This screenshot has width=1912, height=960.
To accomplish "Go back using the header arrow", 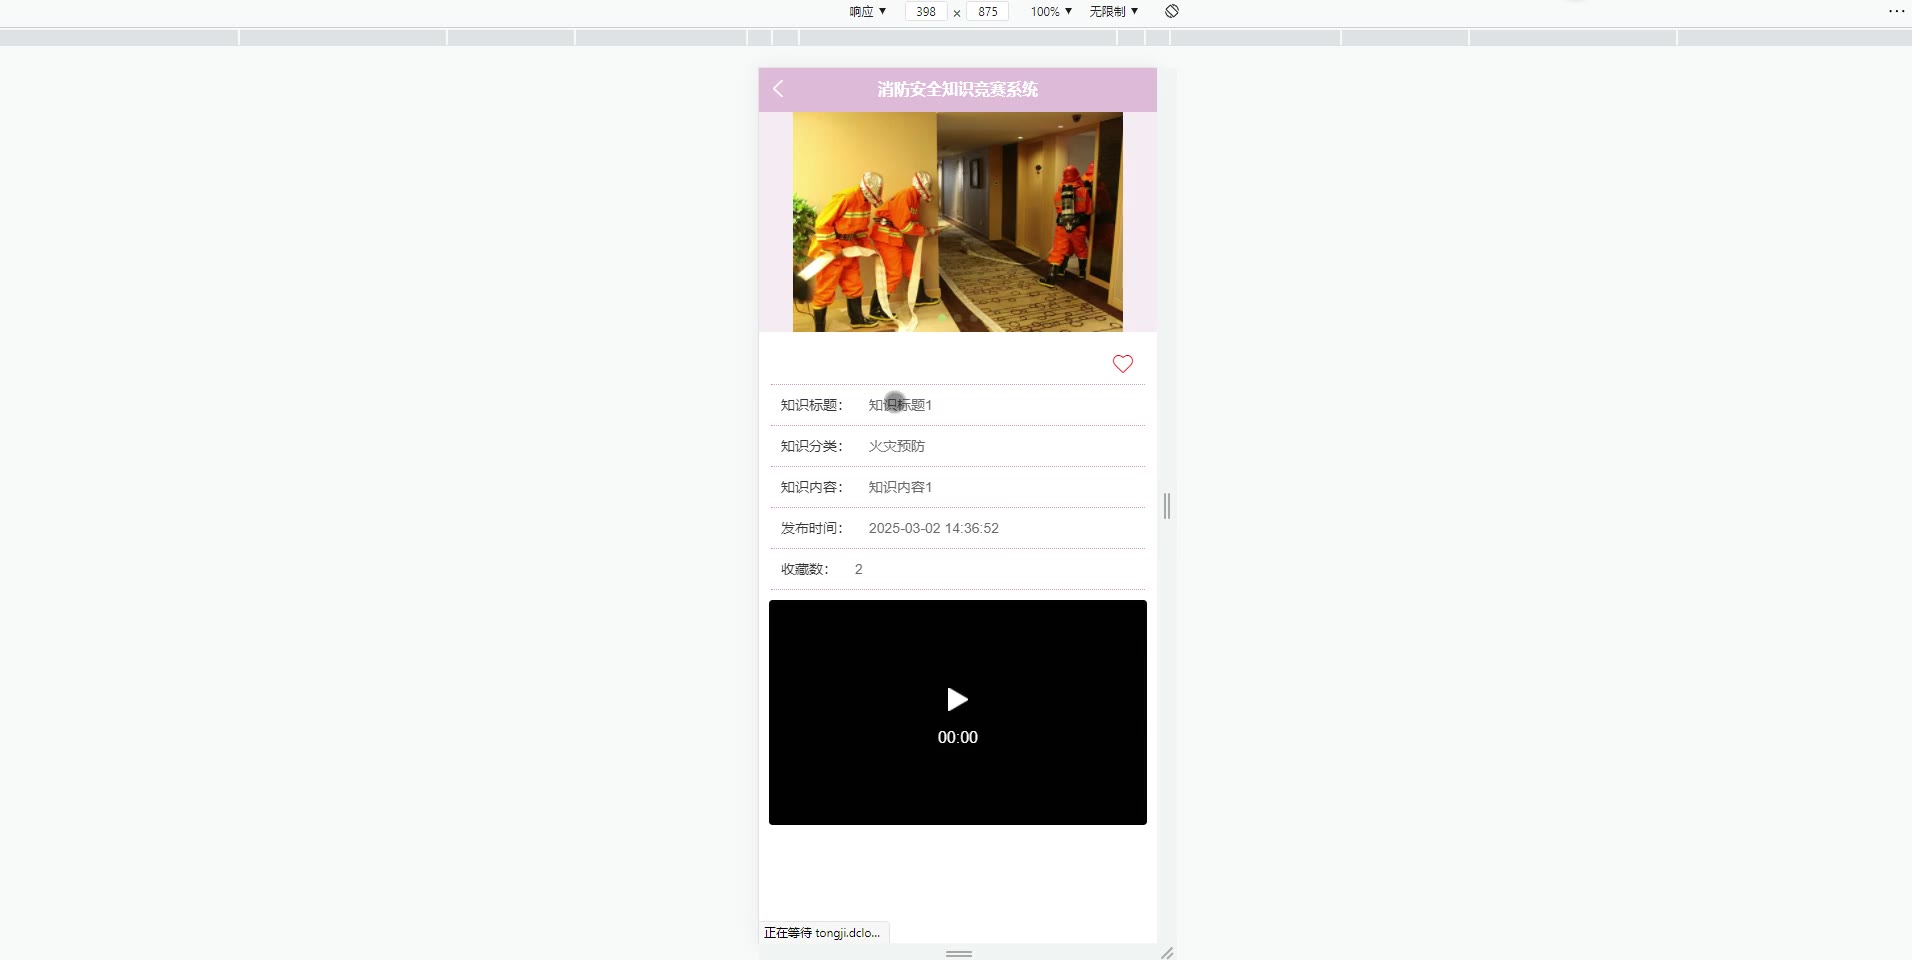I will click(778, 89).
